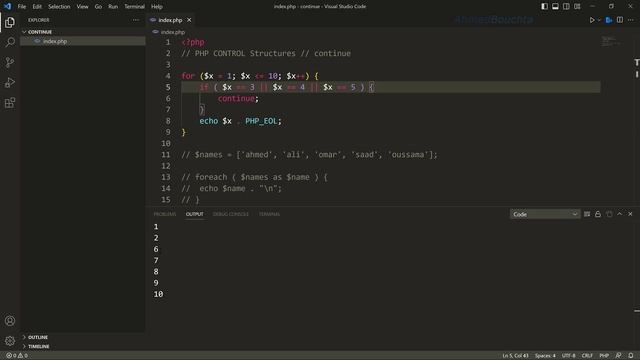Open the Code output channel dropdown
This screenshot has height=360, width=640.
(x=545, y=214)
